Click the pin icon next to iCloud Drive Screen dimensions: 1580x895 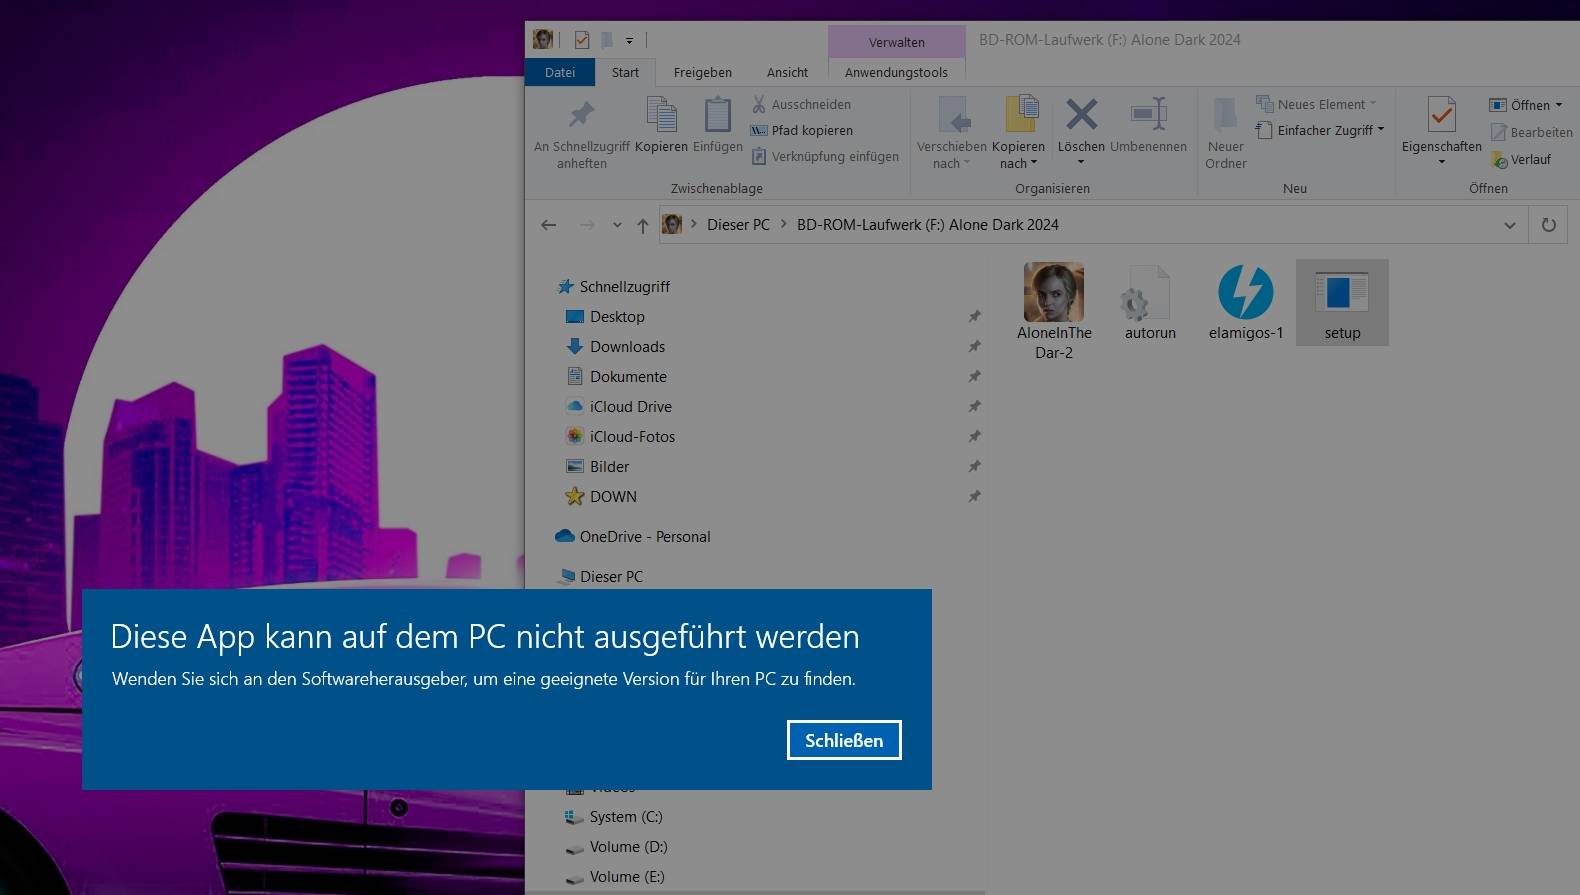coord(974,407)
